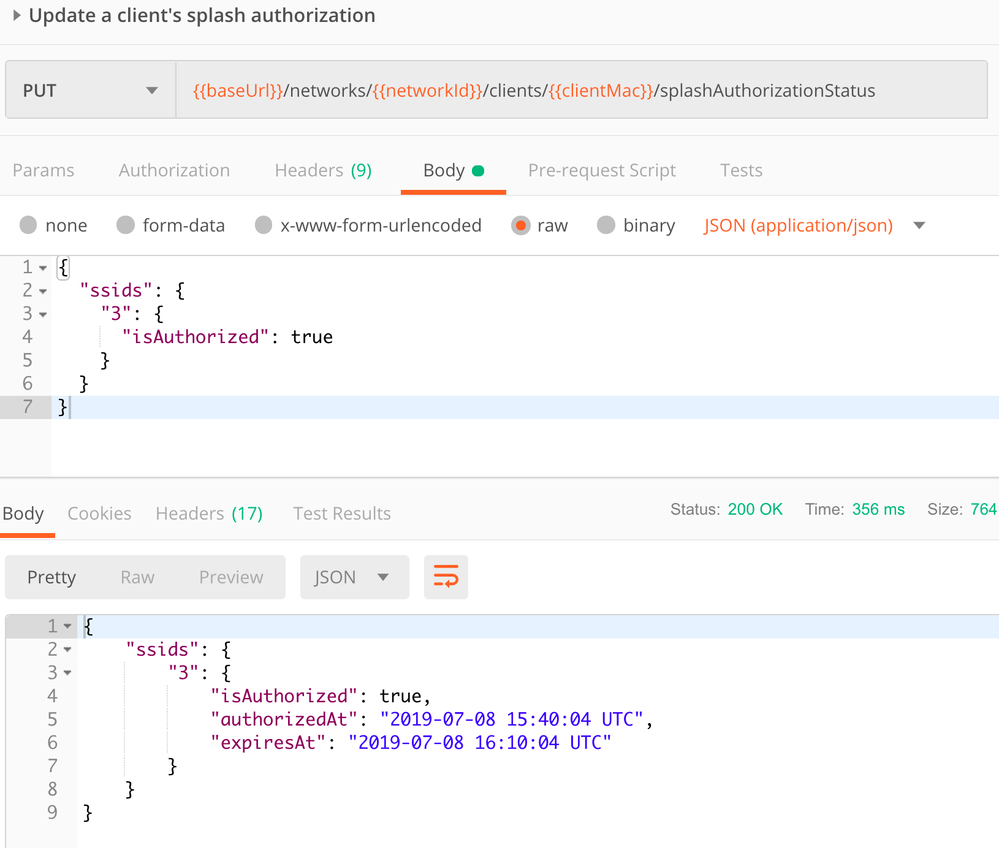Click the "2019-07-08 16:10:04 UTC" value

pos(480,742)
